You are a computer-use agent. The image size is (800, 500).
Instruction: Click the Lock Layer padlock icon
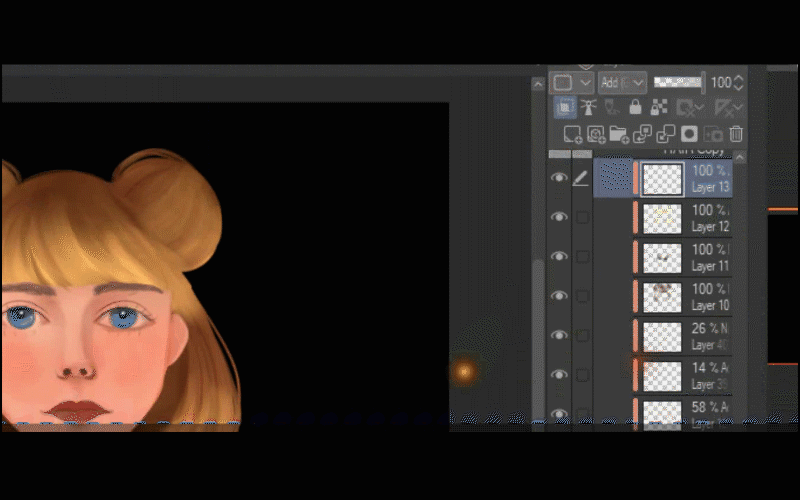tap(635, 108)
